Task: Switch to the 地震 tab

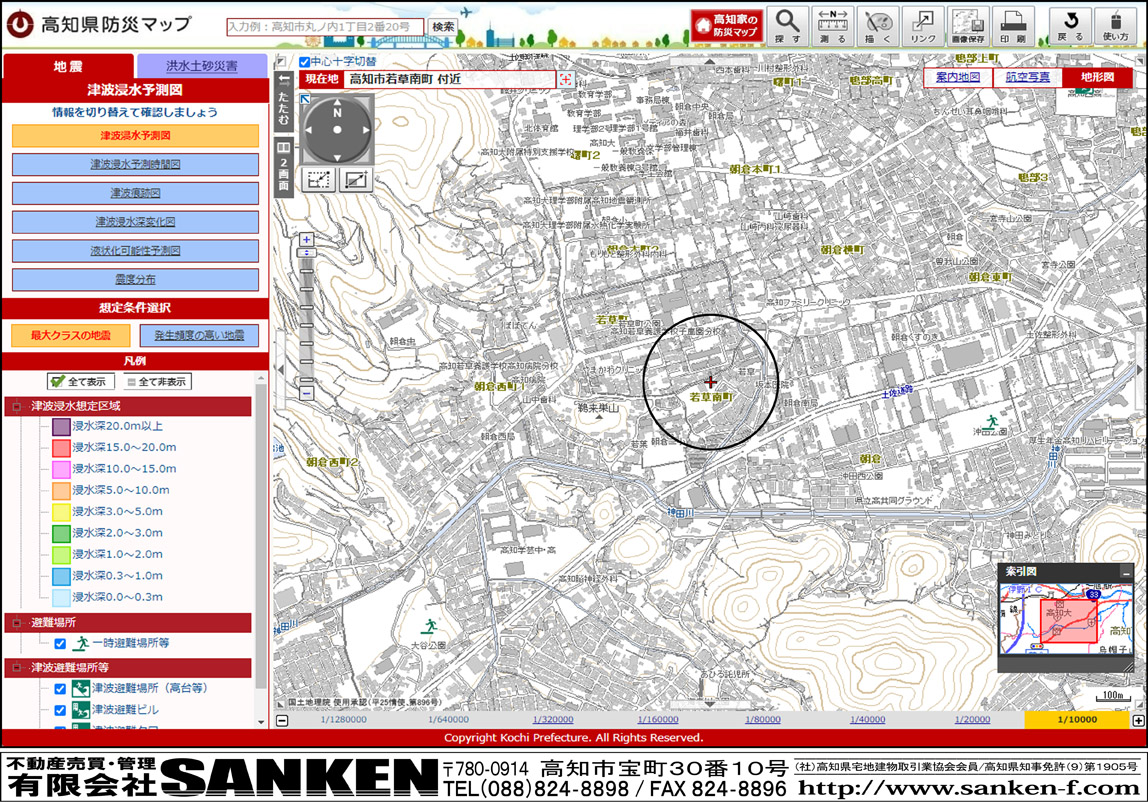Action: 68,67
